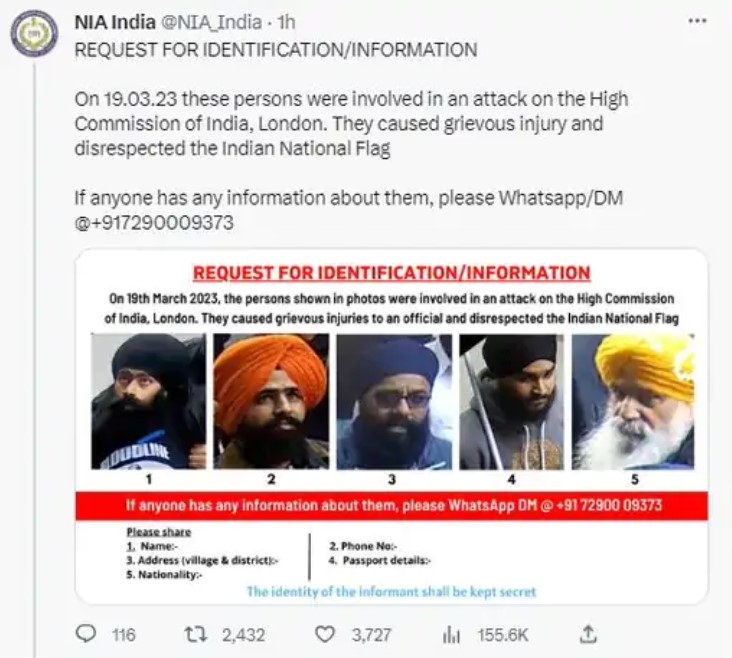Click the retweet arrows icon

tap(196, 635)
